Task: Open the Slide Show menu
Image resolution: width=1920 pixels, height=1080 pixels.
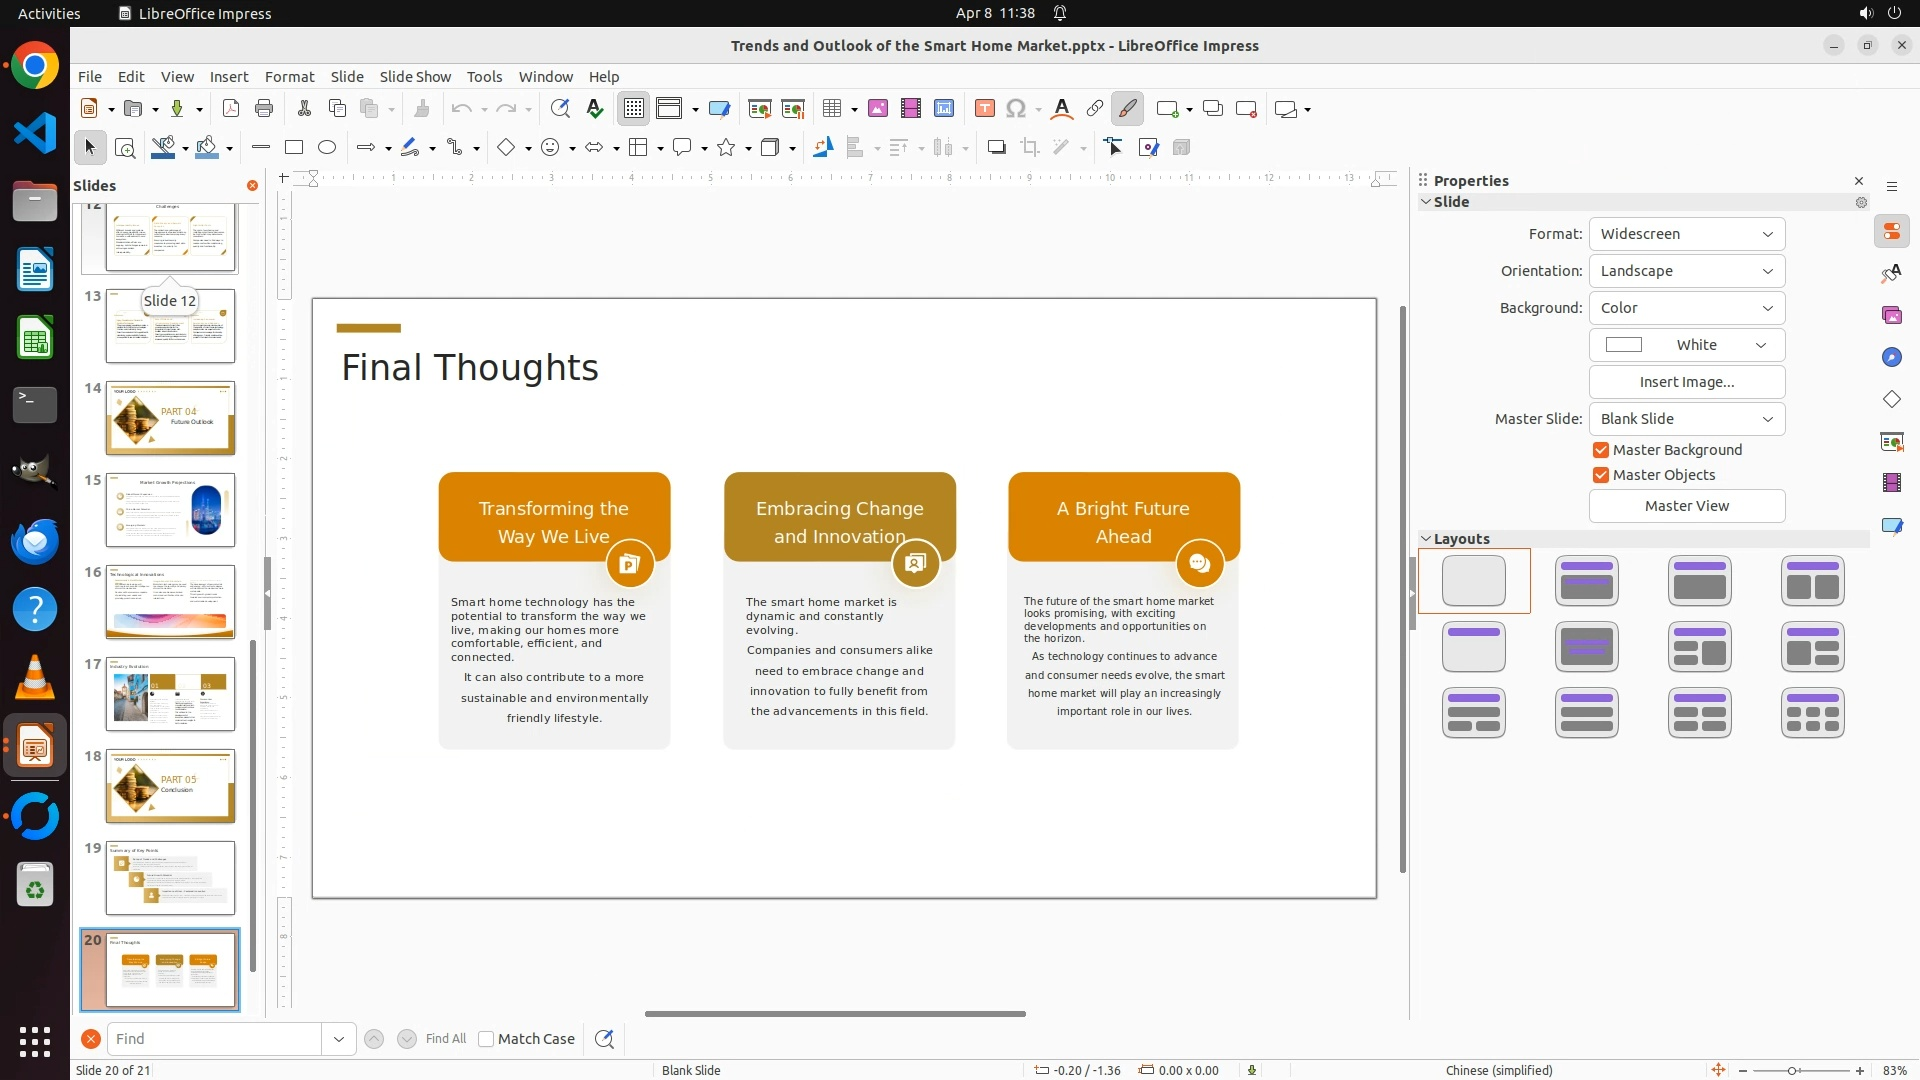Action: point(415,77)
